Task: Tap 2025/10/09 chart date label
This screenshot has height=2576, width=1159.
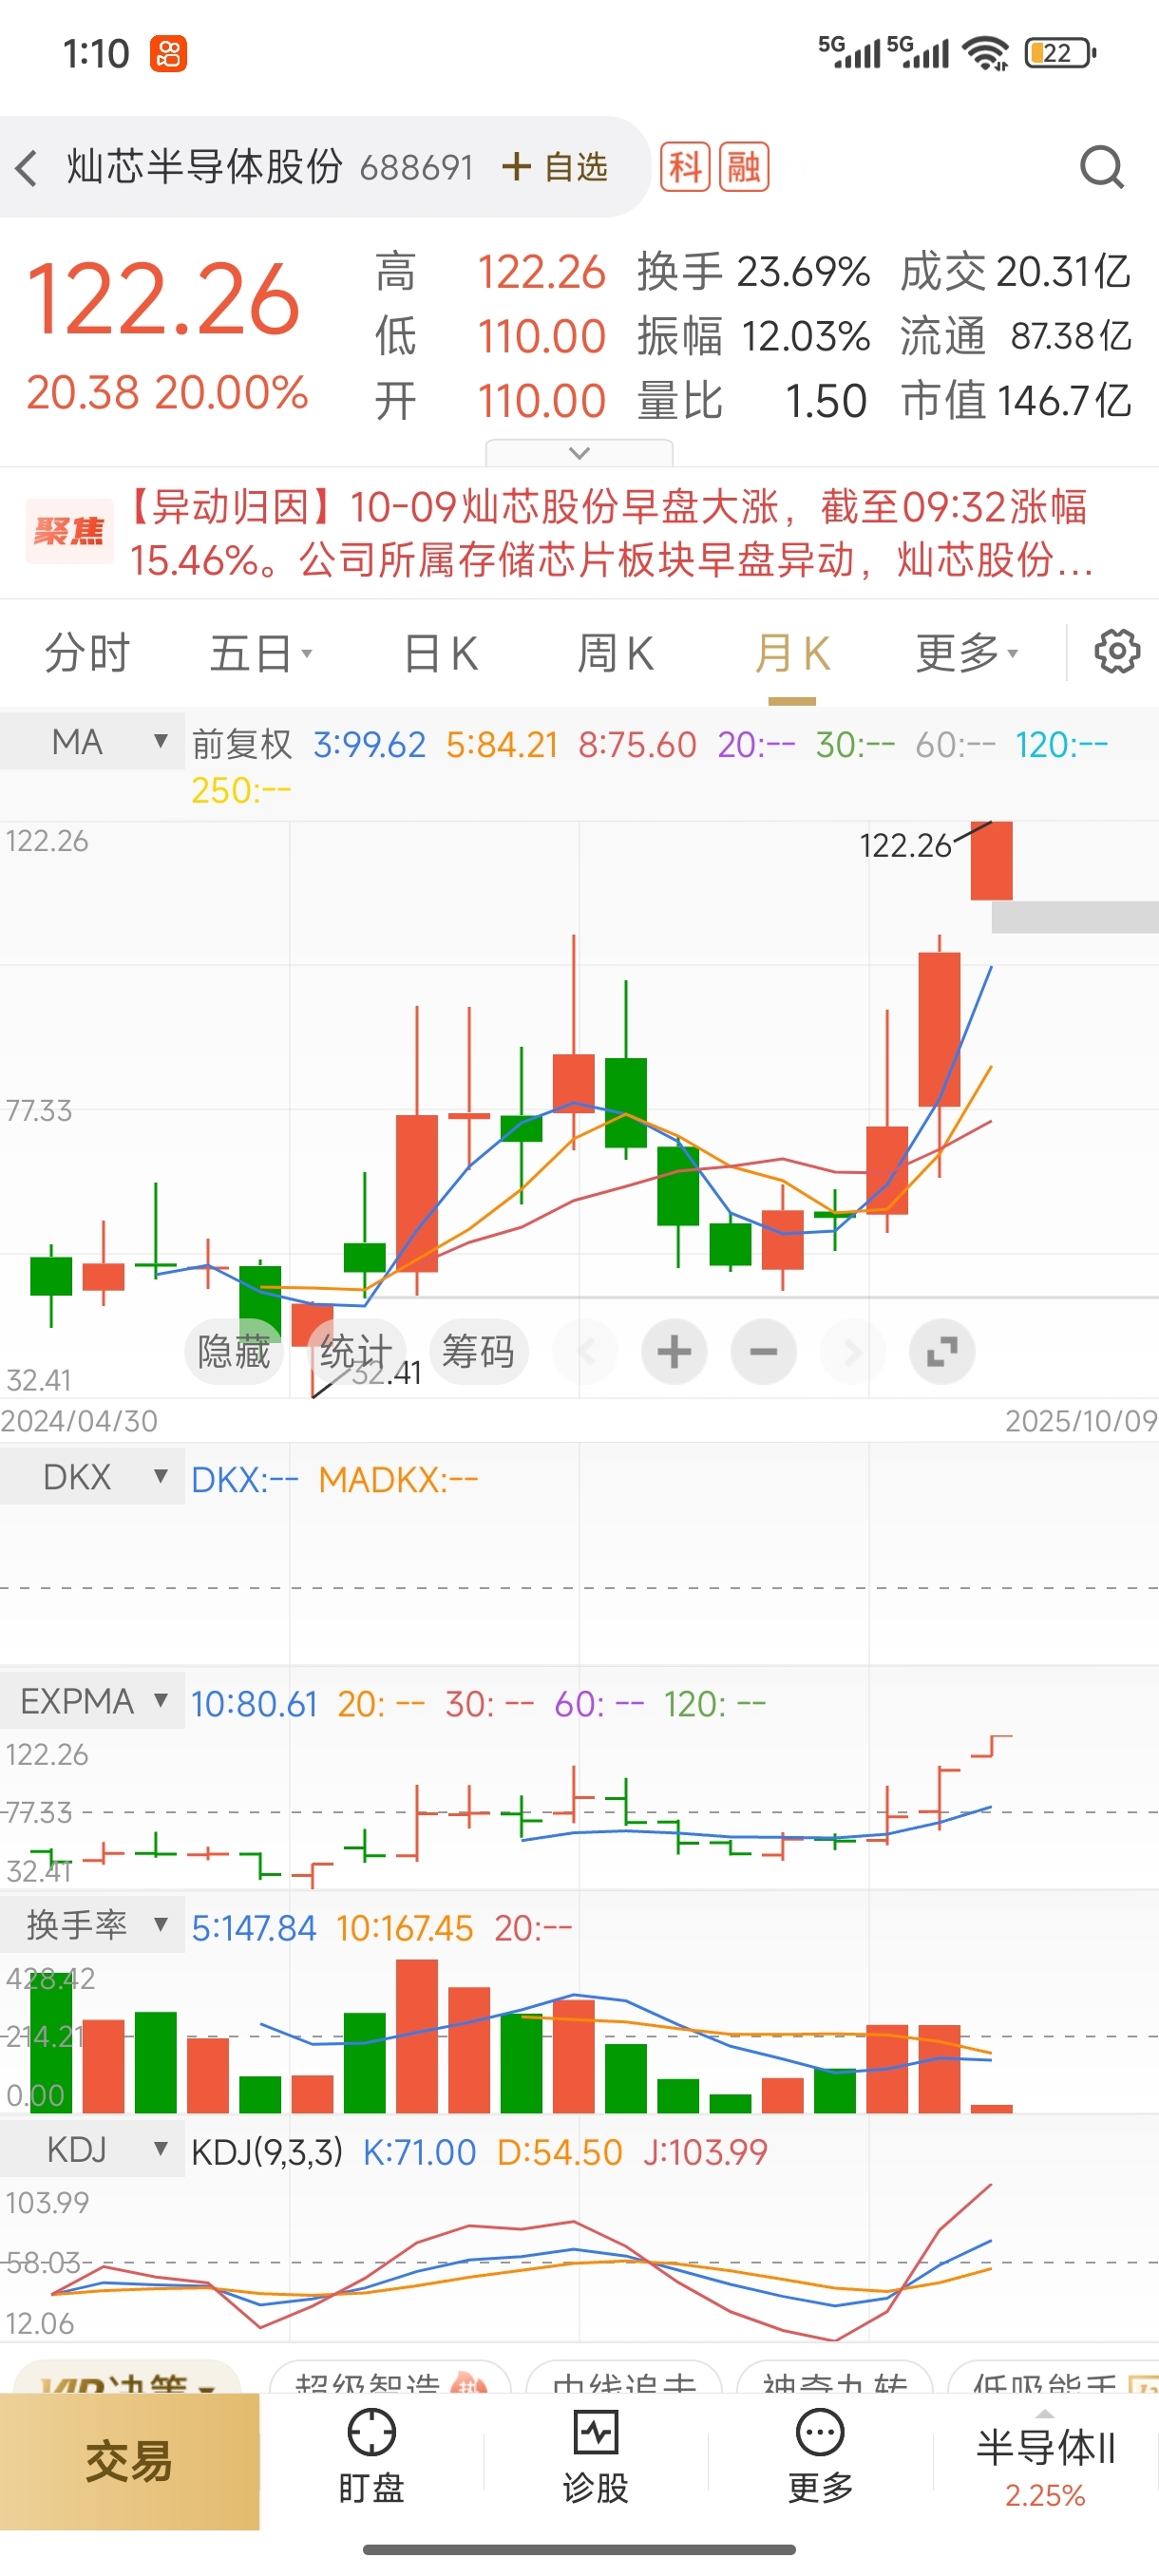Action: [x=1081, y=1421]
